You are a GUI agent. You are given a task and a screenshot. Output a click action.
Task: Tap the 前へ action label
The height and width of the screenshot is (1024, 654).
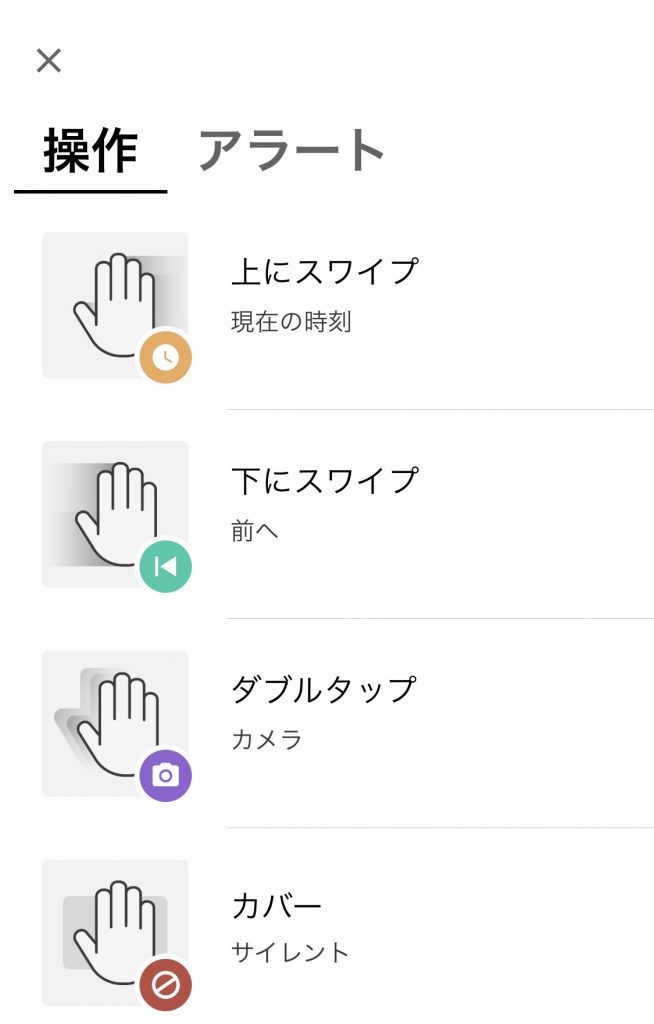(255, 531)
